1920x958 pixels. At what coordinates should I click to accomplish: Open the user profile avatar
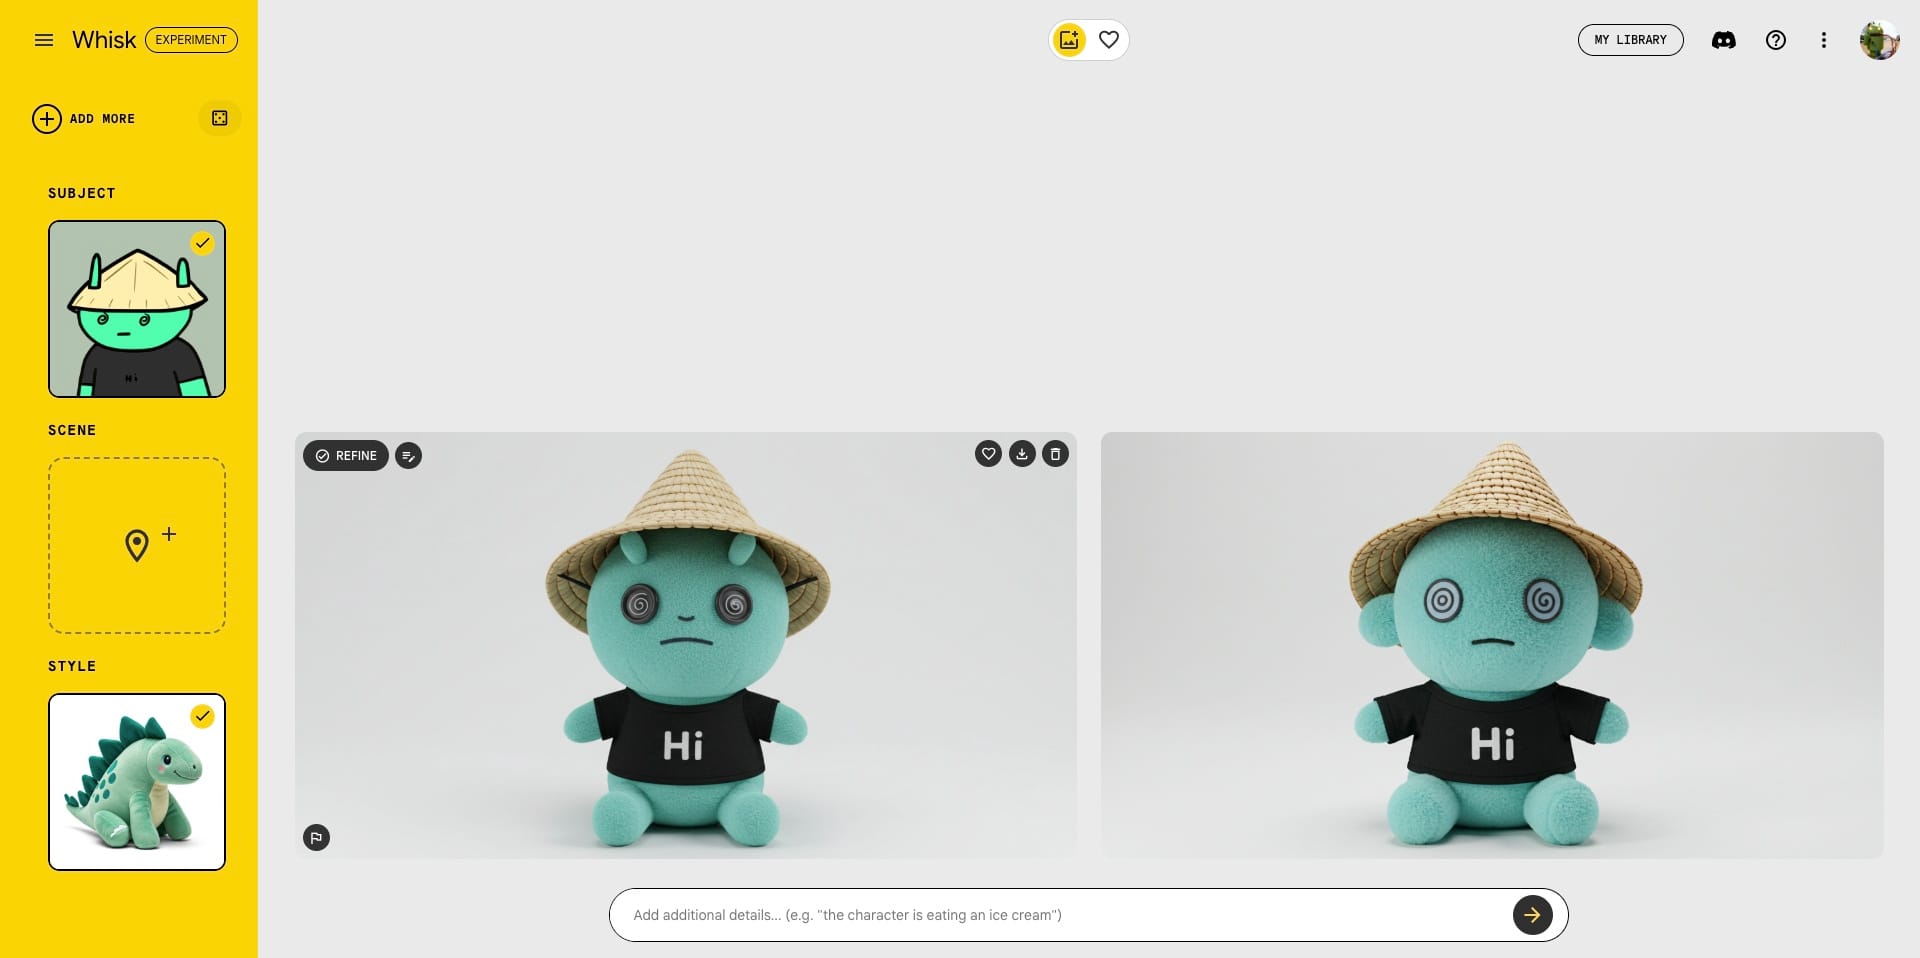click(x=1879, y=40)
